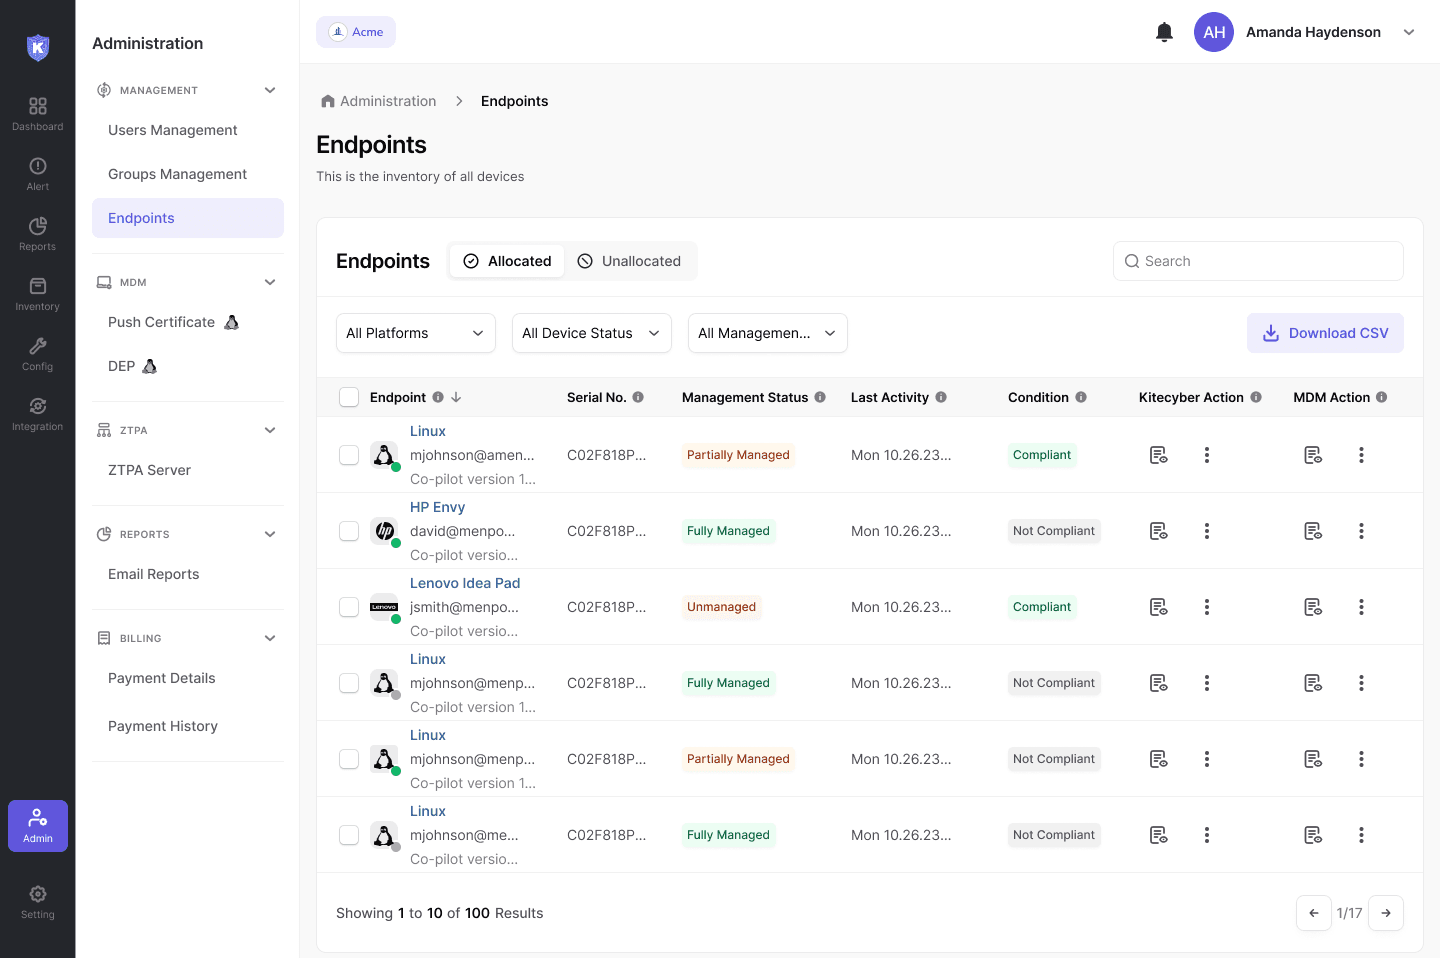Screen dimensions: 1440x958
Task: Open the Lenovo Idea Pad endpoint link
Action: pos(465,583)
